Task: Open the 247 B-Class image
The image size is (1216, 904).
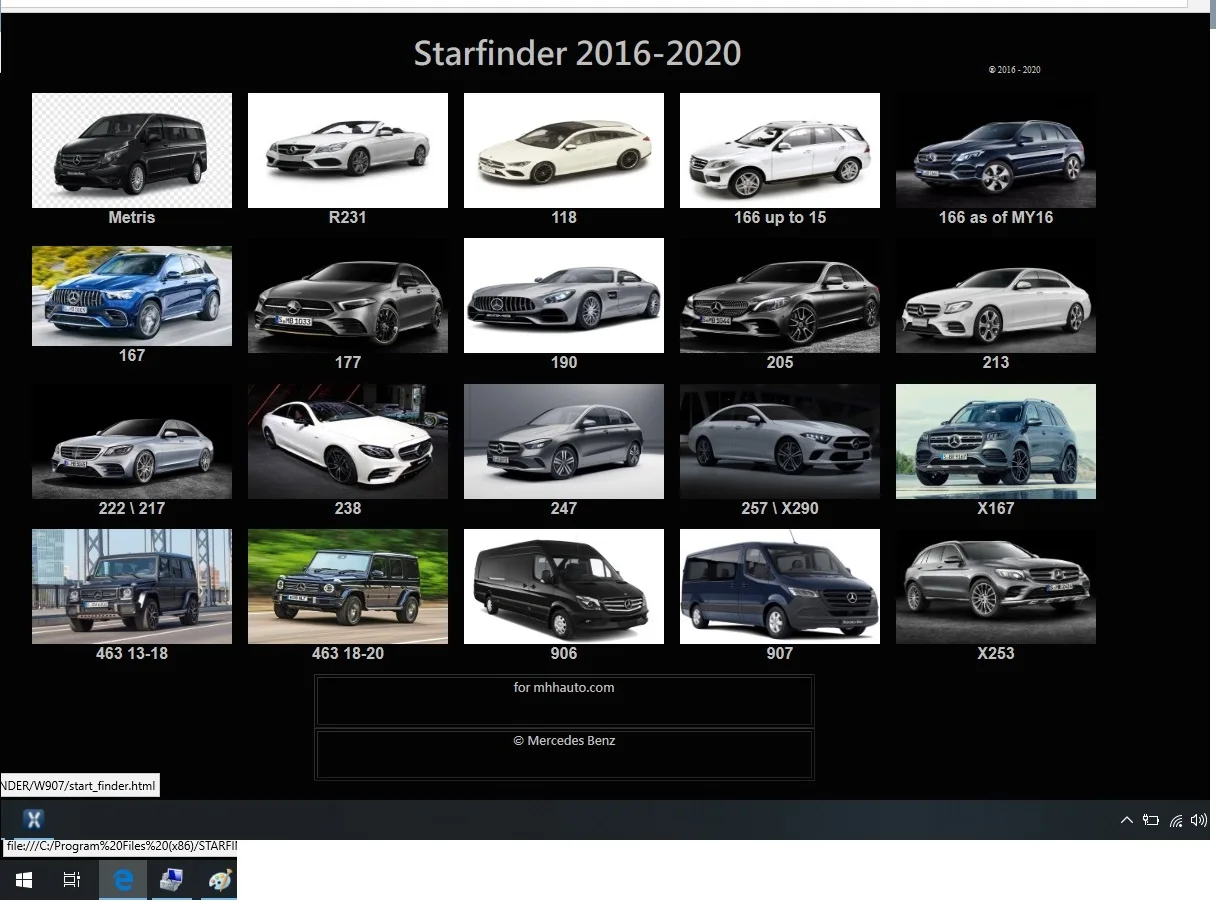Action: [564, 442]
